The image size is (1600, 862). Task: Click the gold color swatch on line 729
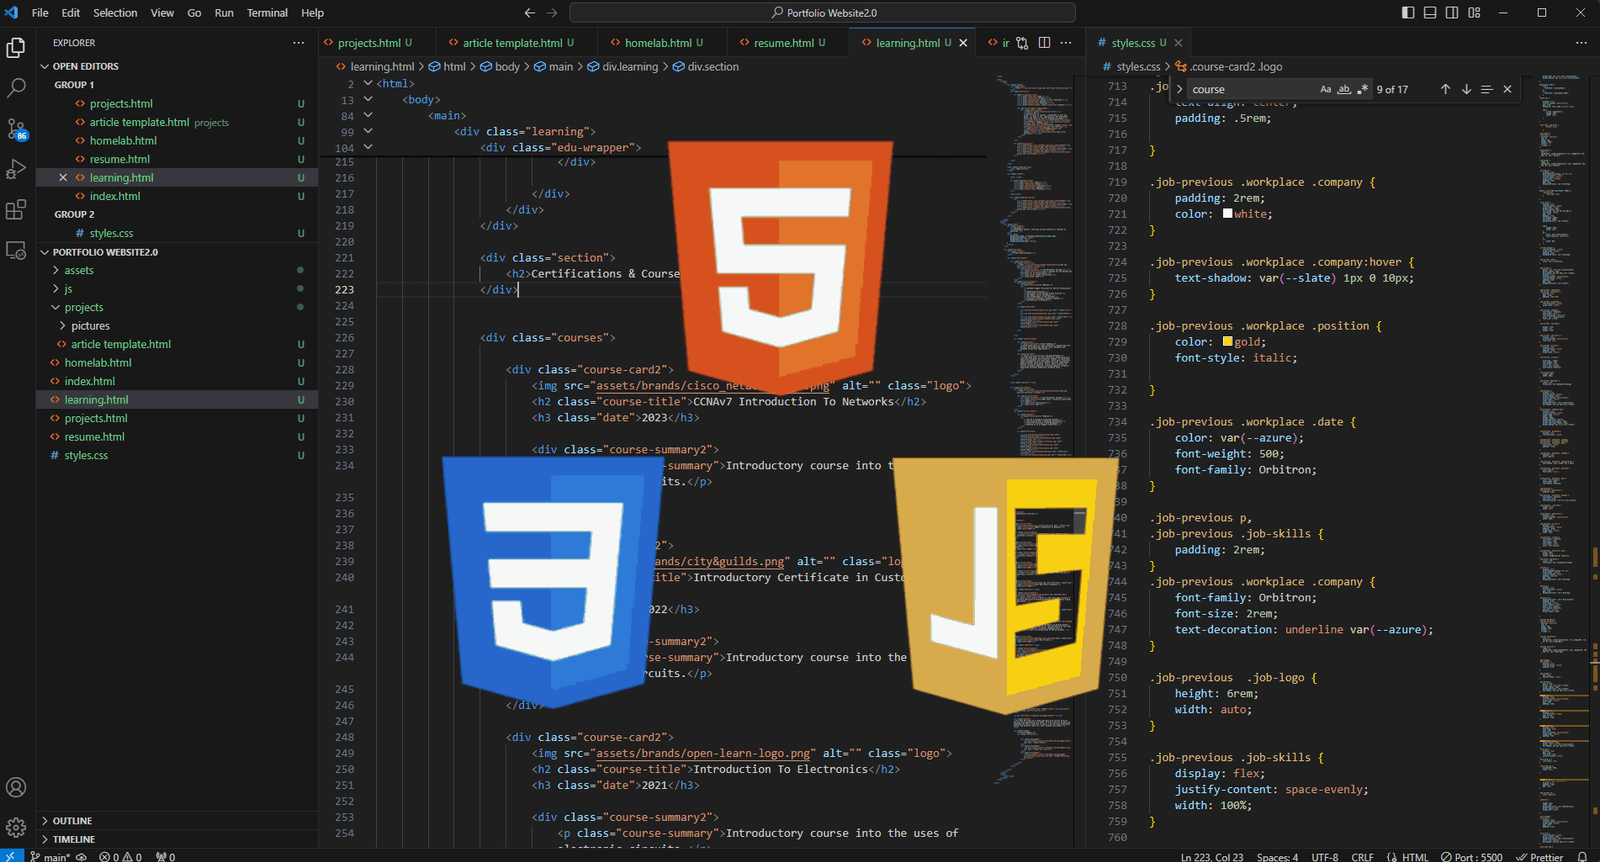(x=1228, y=342)
